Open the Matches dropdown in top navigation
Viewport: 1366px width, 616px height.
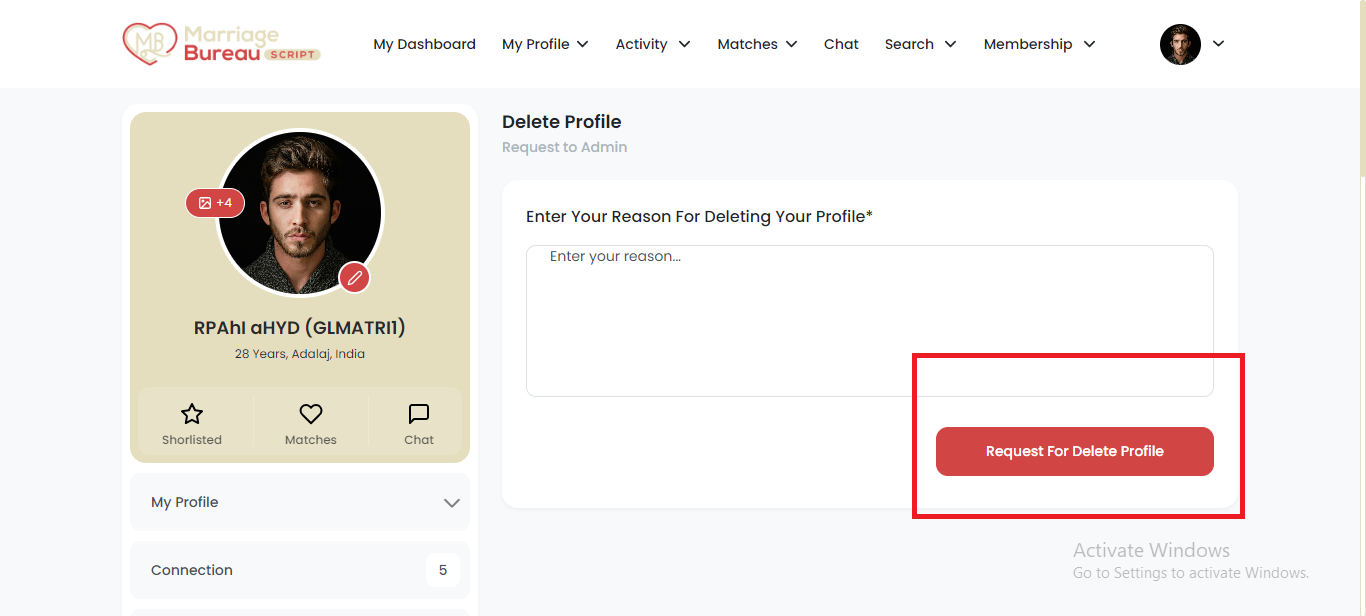coord(757,44)
